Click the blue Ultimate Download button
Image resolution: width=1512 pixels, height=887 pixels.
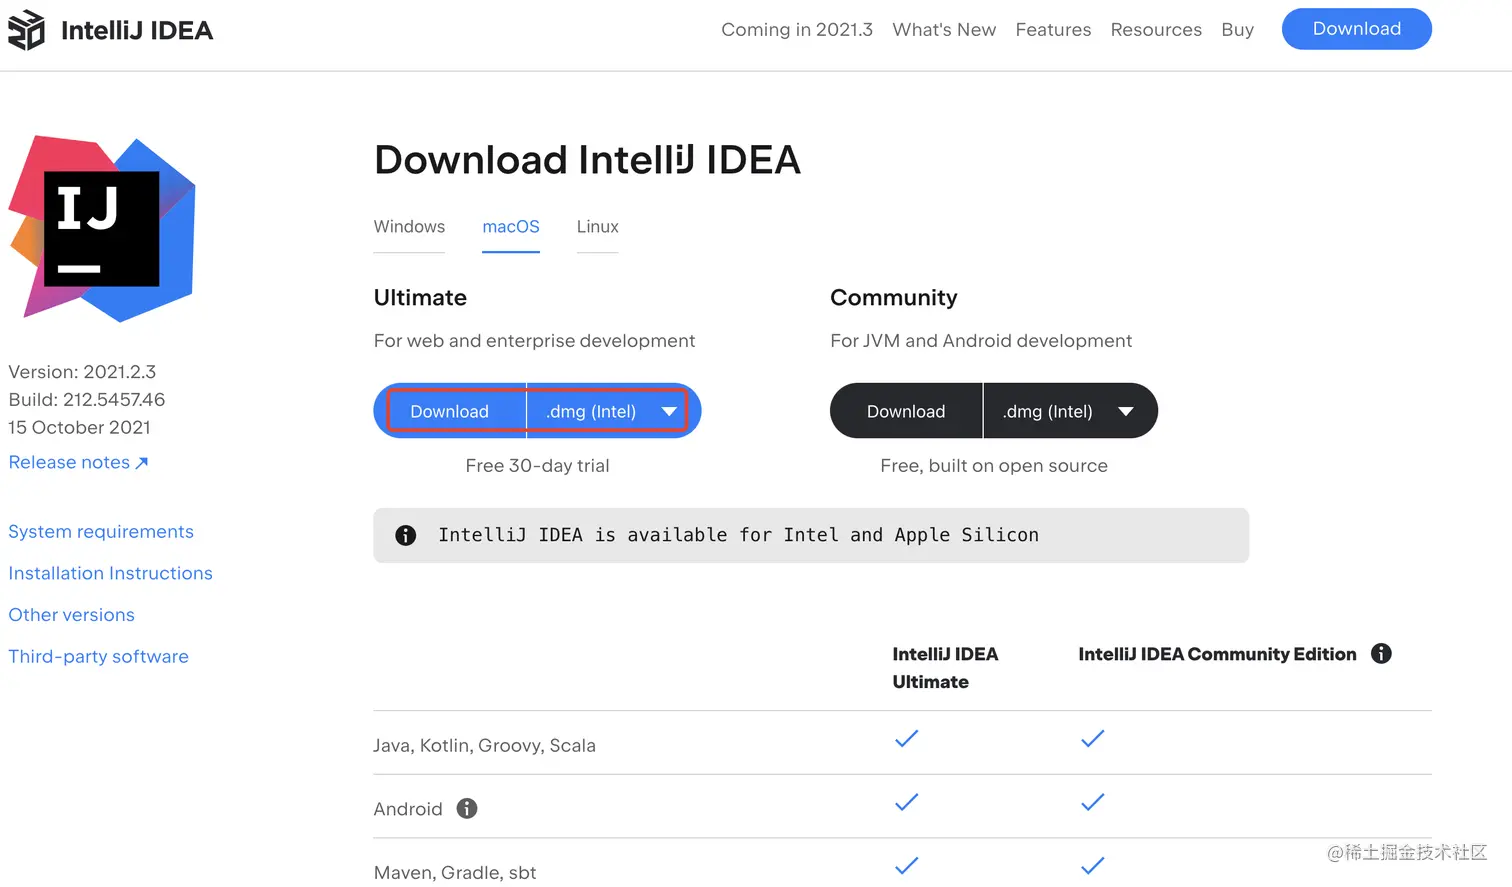(x=450, y=411)
